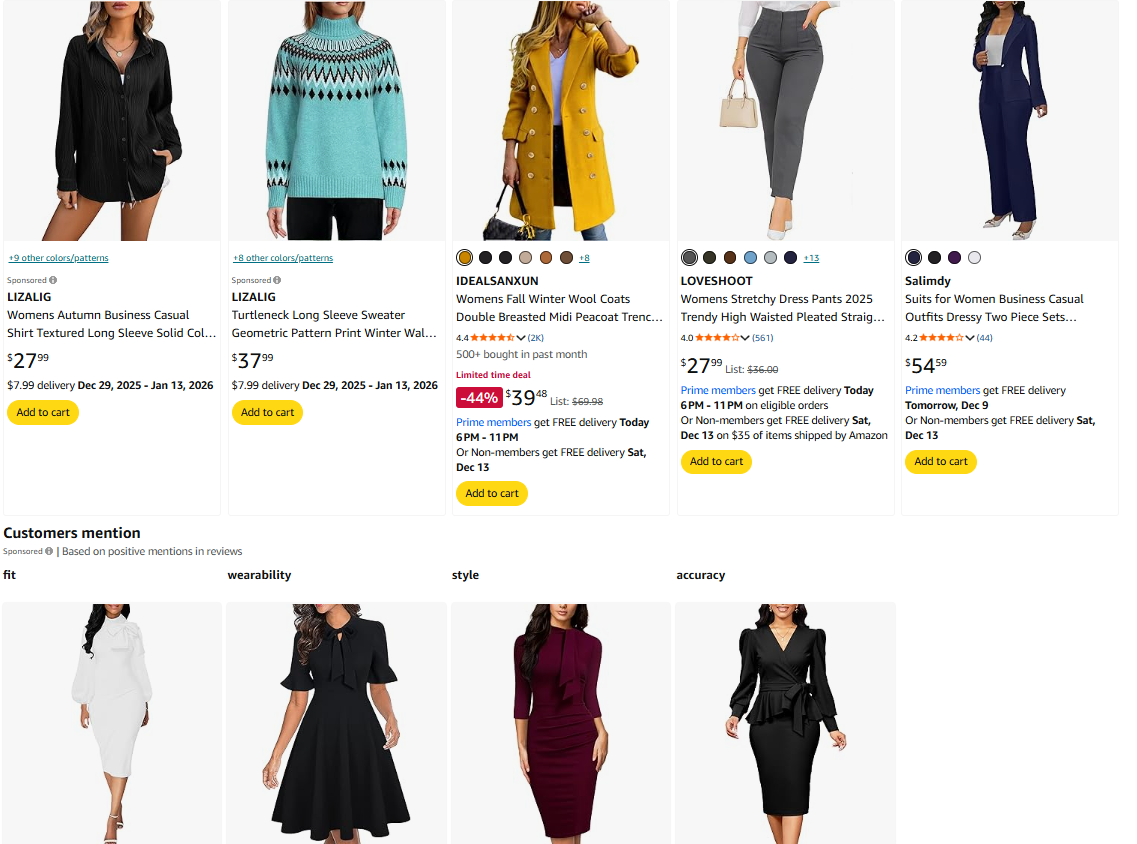Image resolution: width=1137 pixels, height=844 pixels.
Task: Select the light blue swatch for LOVESHOOT pants
Action: [x=750, y=258]
